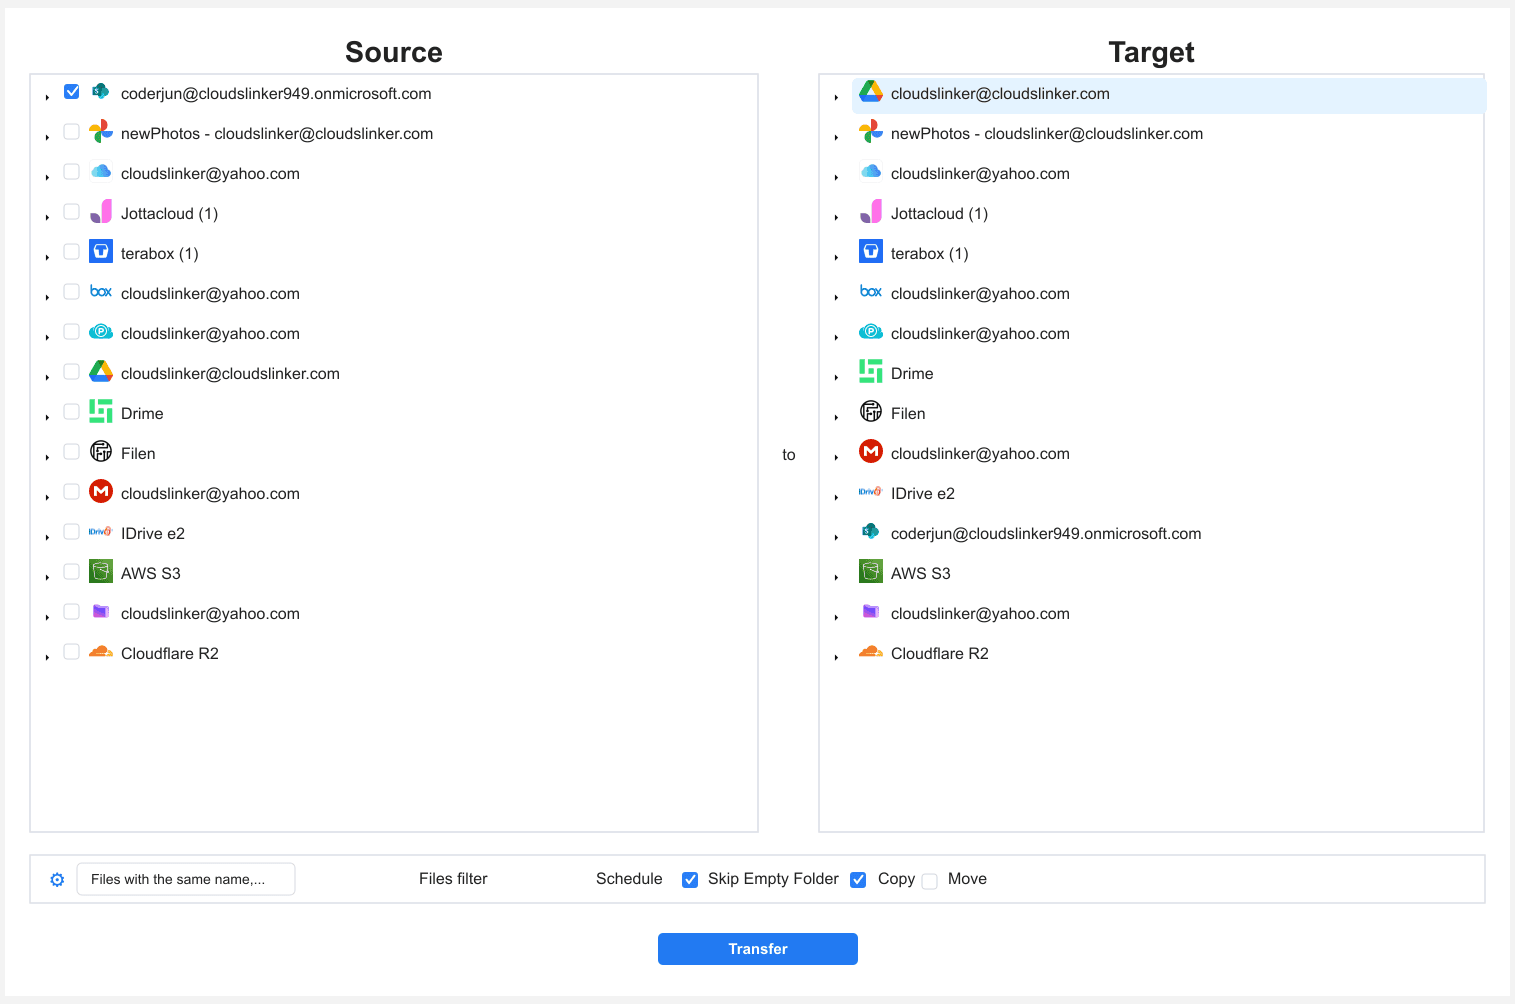Check the Jottacloud (1) source checkbox
This screenshot has height=1004, width=1515.
coord(72,212)
